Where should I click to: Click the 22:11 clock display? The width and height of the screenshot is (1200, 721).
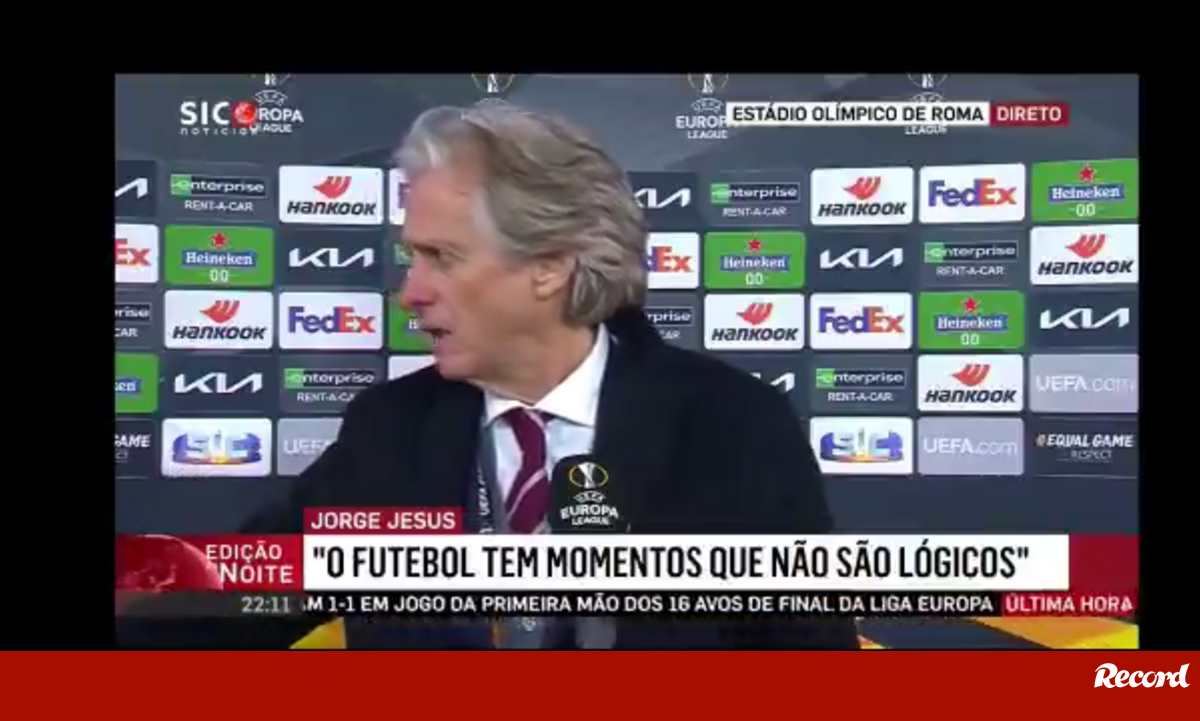pos(264,604)
